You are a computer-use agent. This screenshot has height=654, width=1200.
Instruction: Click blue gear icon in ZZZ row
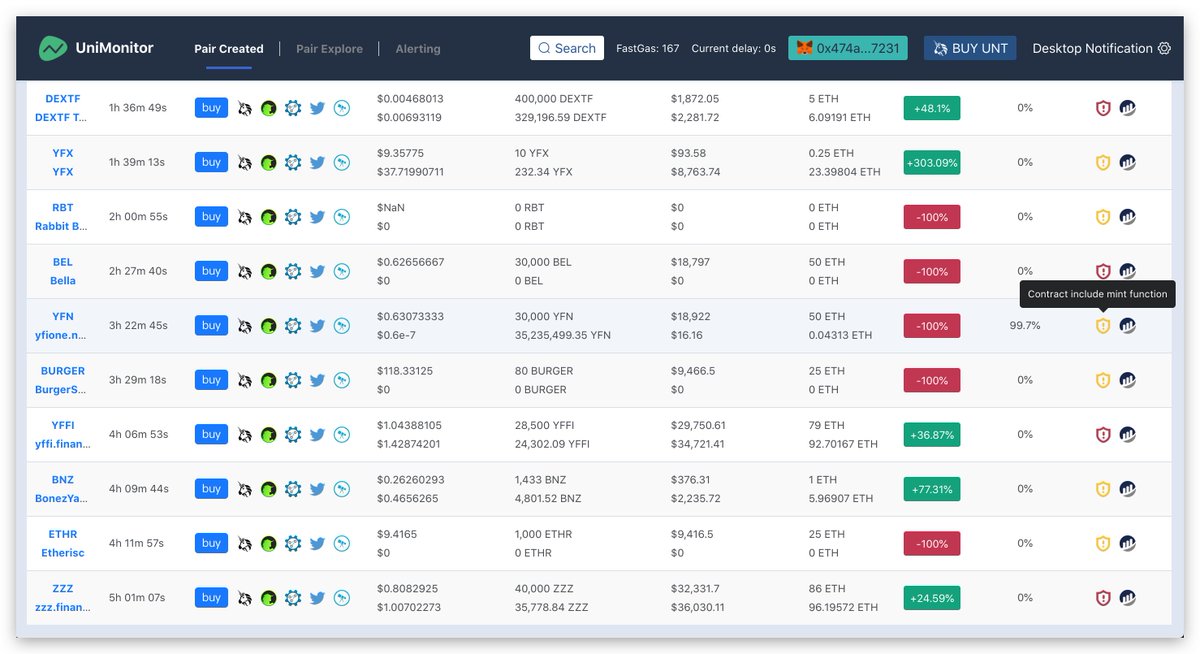293,598
